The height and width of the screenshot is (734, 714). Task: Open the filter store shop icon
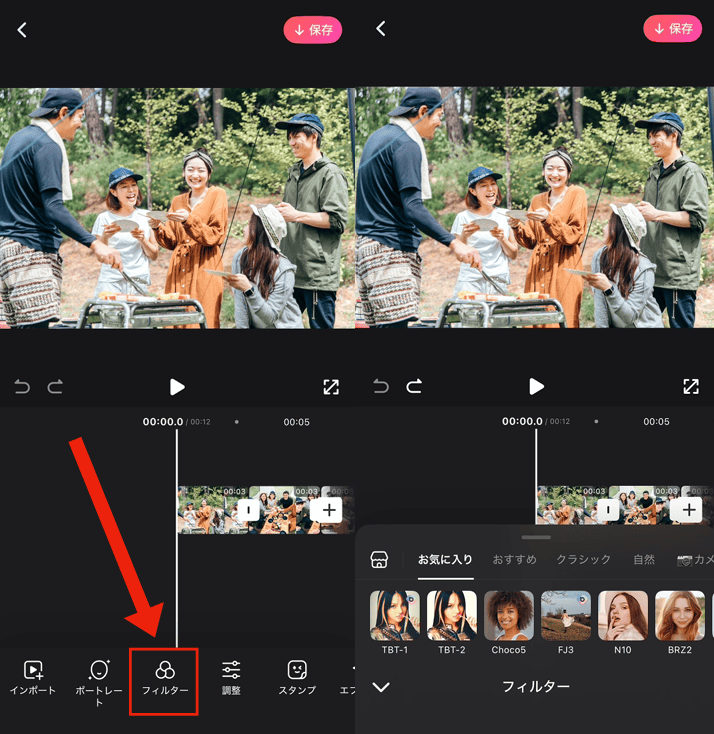click(379, 560)
